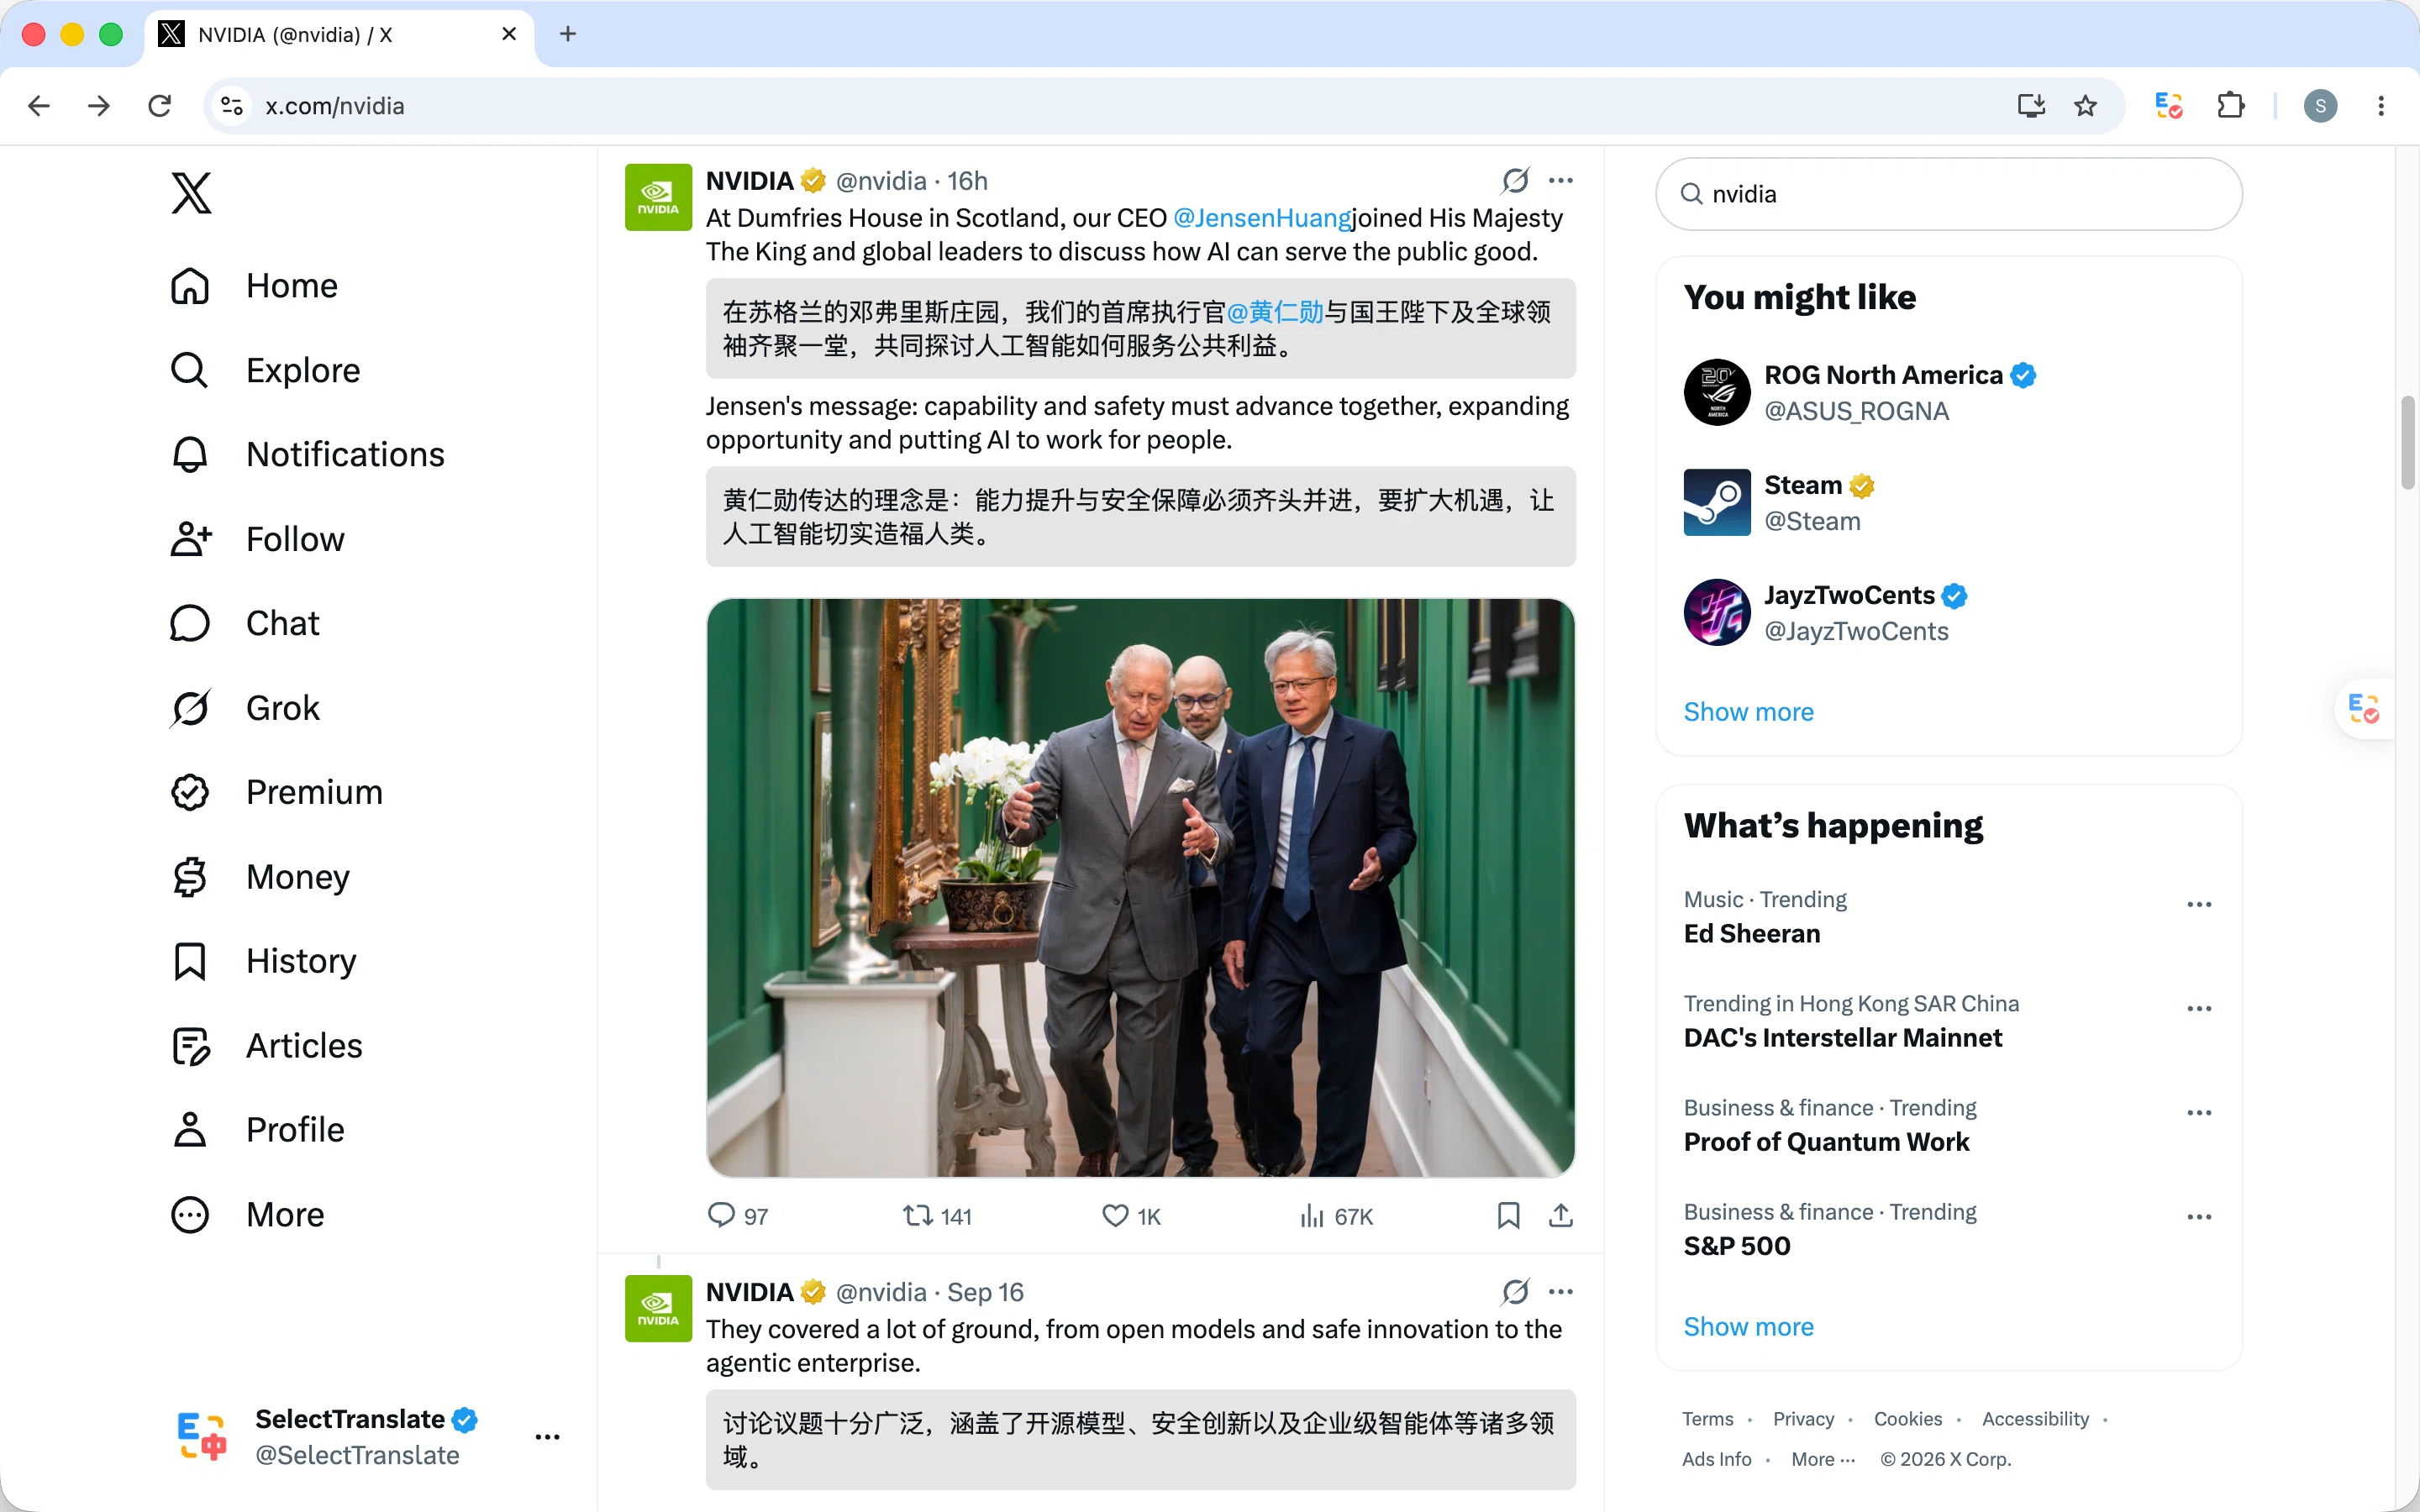
Task: Open the Ed Sheeran trending topic
Action: tap(1751, 933)
